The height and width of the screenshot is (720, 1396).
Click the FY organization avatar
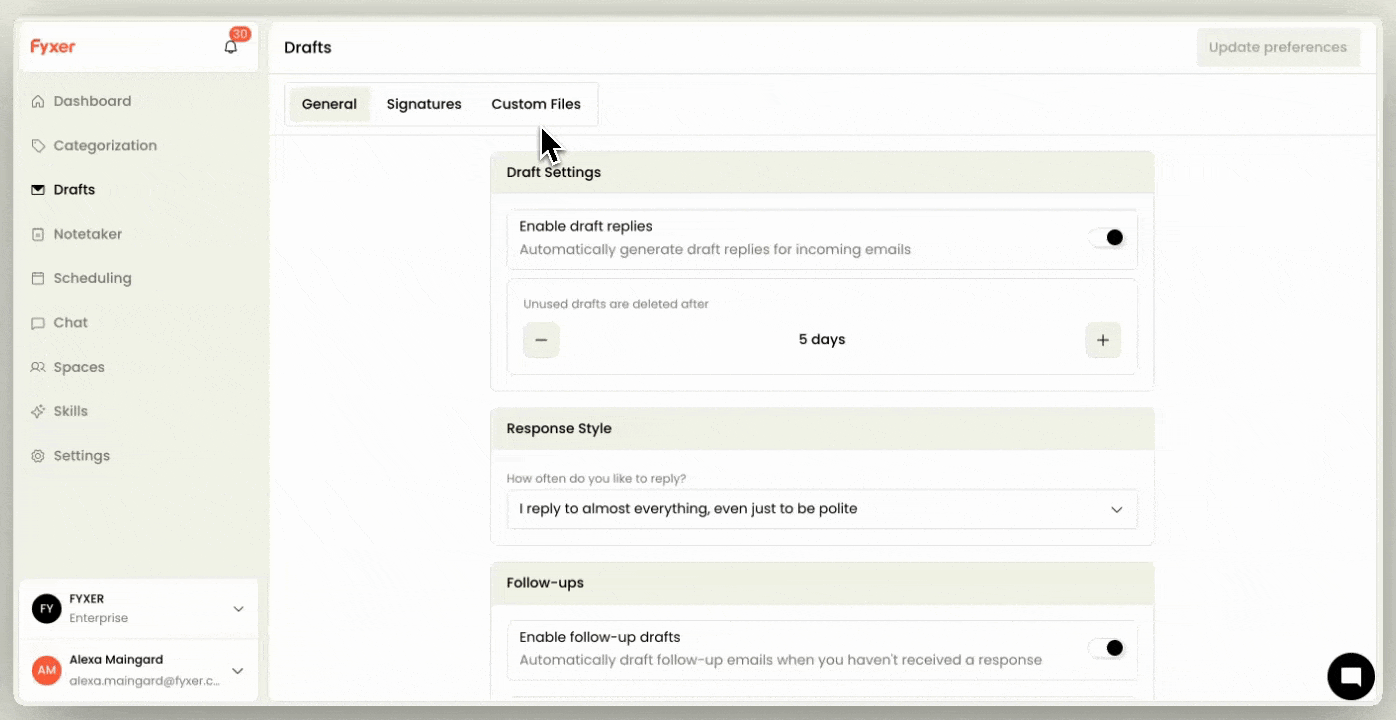47,608
